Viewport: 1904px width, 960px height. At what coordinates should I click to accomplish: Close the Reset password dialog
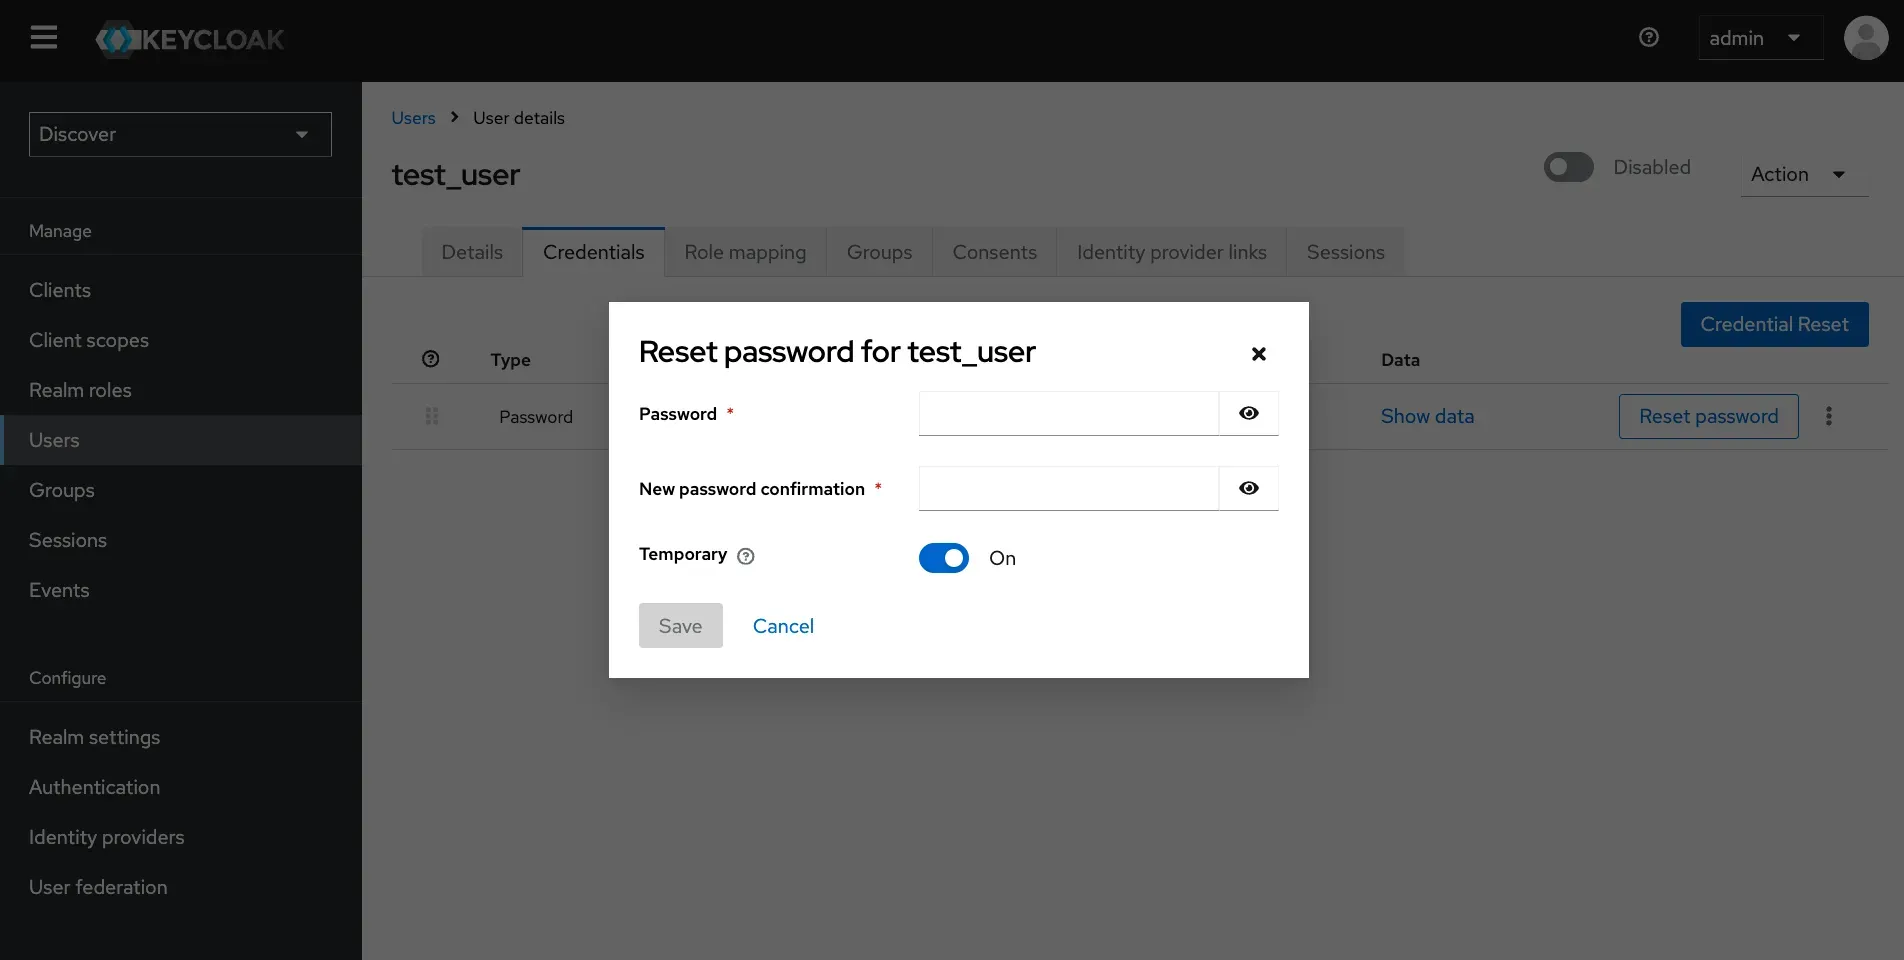tap(1258, 354)
